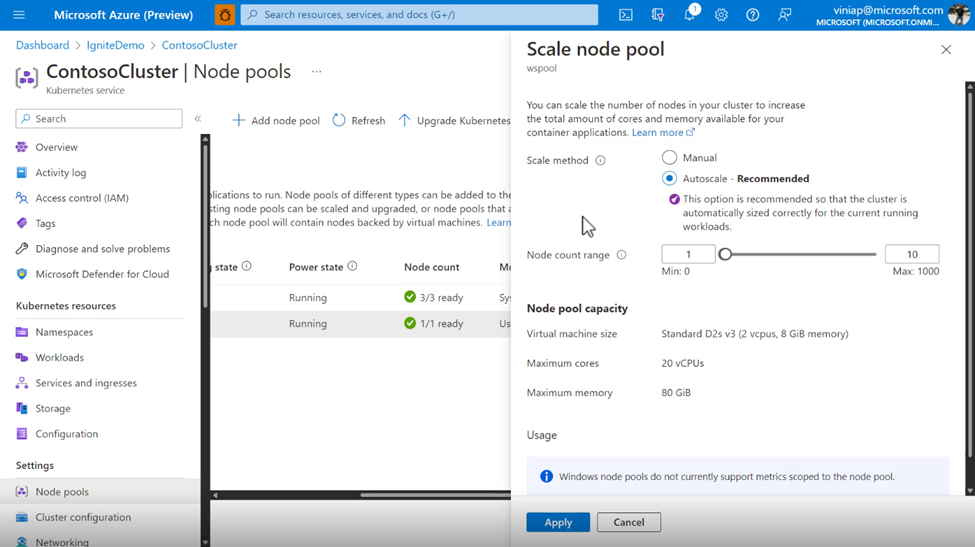Click the 80 GiB maximum memory value
Viewport: 975px width, 547px height.
click(x=676, y=393)
